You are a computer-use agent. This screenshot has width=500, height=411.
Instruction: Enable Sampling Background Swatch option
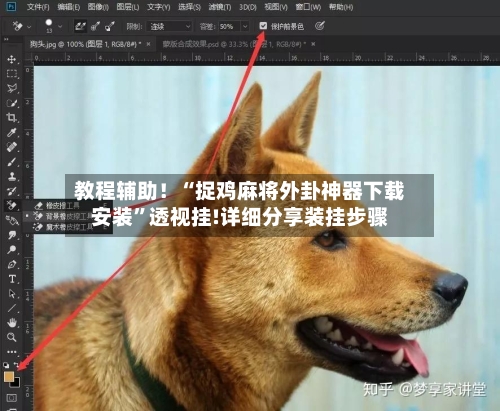(110, 26)
